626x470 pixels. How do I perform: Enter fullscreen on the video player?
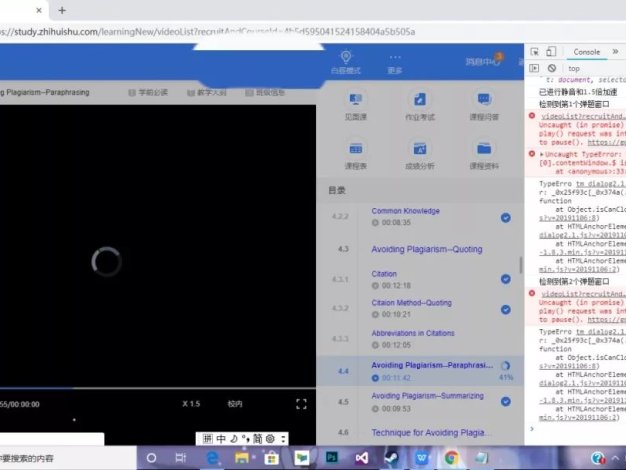point(301,404)
